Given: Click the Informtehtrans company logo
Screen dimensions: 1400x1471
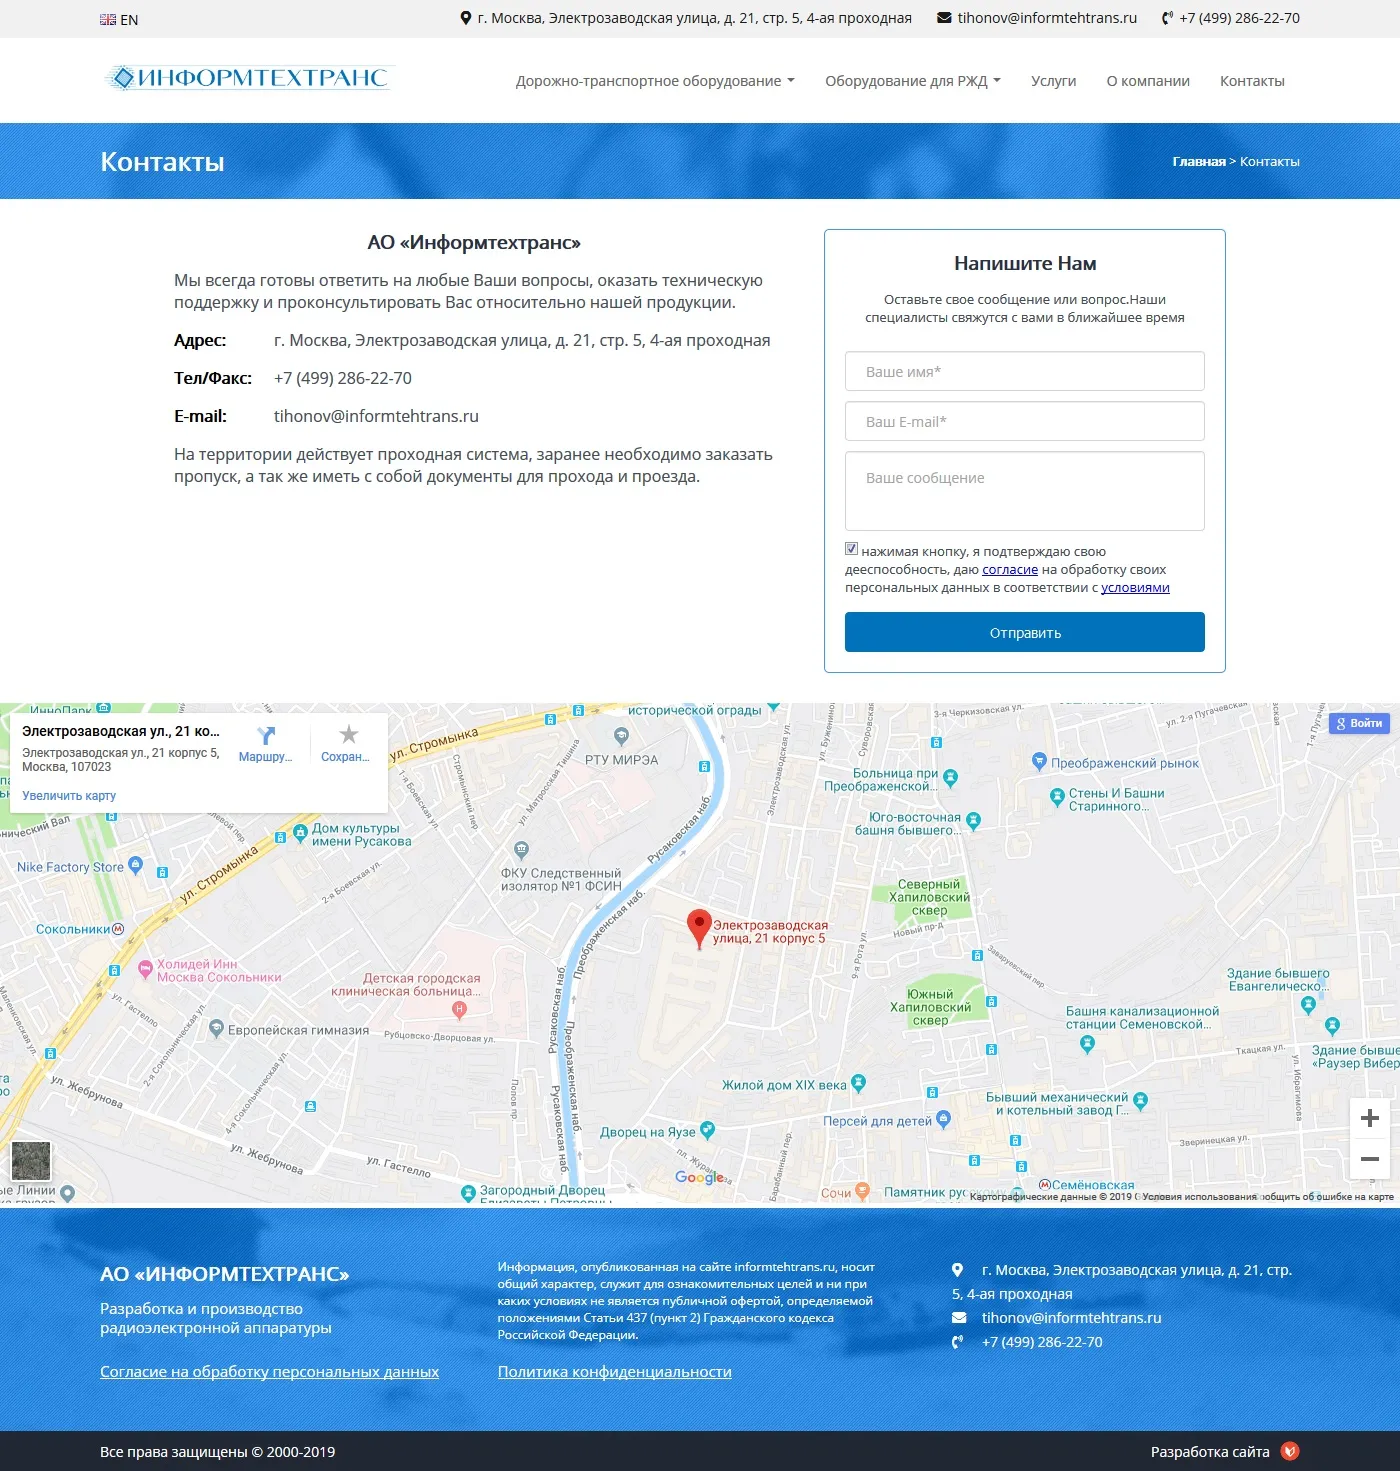Looking at the screenshot, I should pos(248,78).
